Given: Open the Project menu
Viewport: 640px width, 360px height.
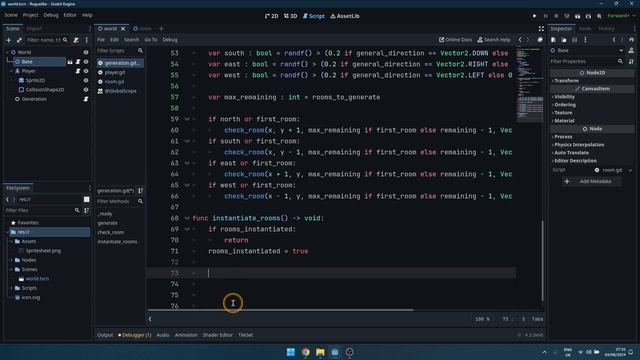Looking at the screenshot, I should tap(30, 15).
